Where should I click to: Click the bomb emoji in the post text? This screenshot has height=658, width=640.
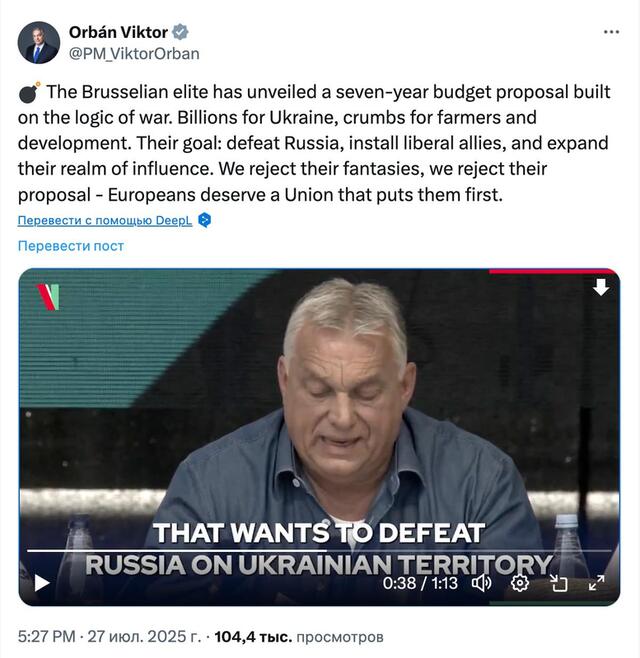tap(29, 91)
